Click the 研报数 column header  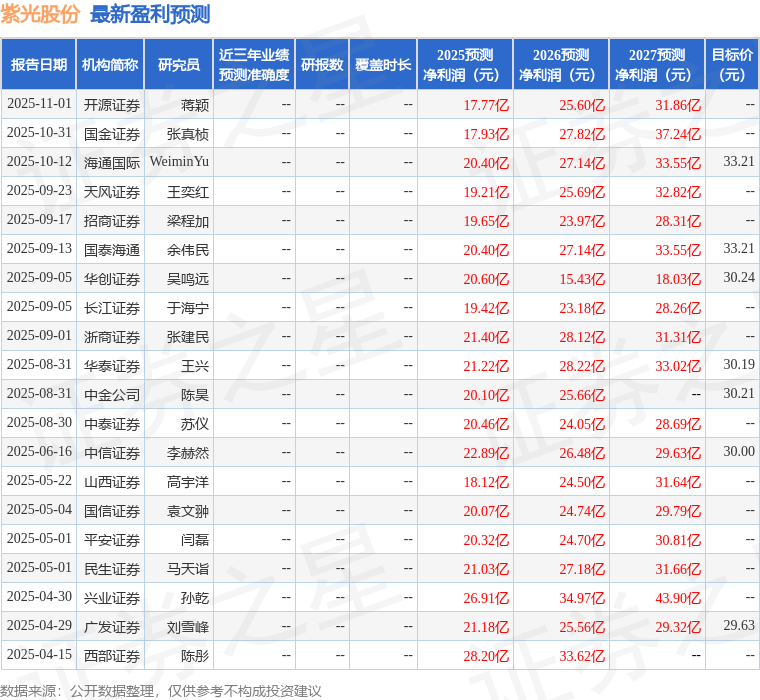[322, 65]
